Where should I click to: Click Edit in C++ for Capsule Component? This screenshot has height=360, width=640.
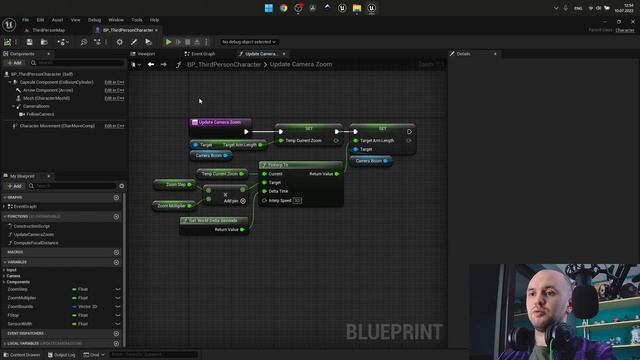pyautogui.click(x=114, y=82)
